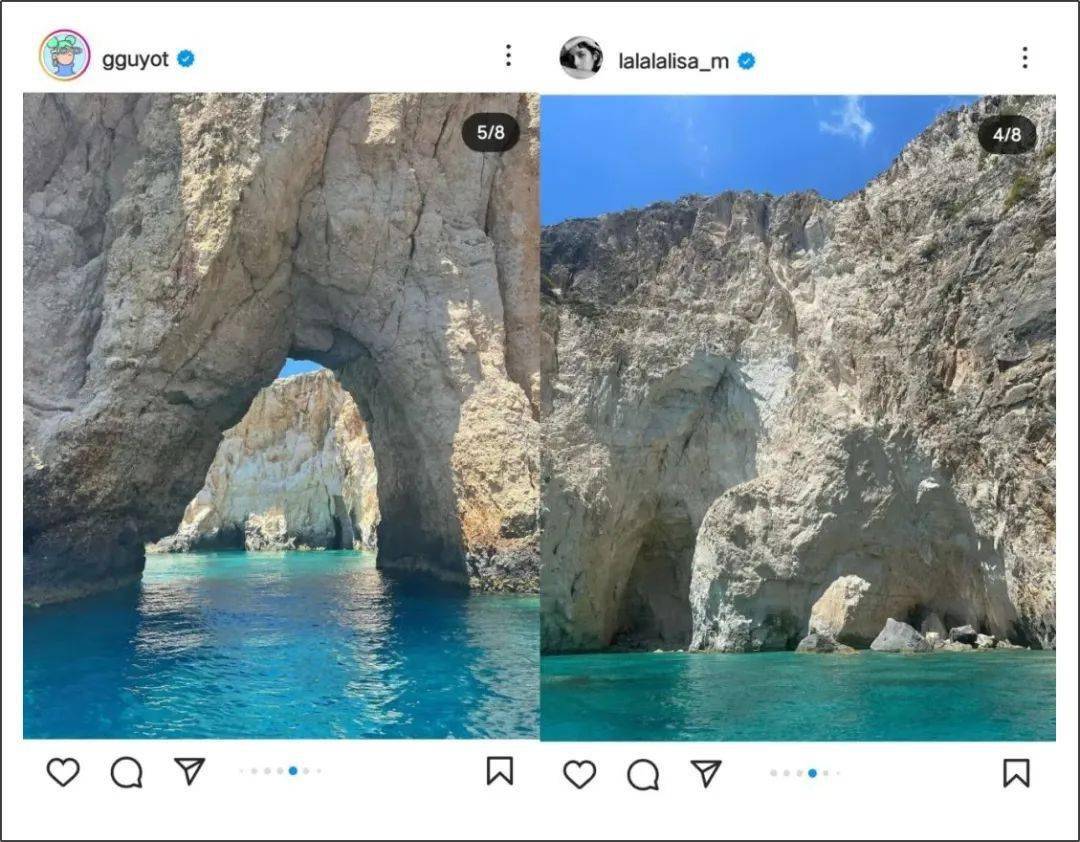The height and width of the screenshot is (842, 1080).
Task: Click the rock arch photo by gguyot
Action: click(x=281, y=415)
